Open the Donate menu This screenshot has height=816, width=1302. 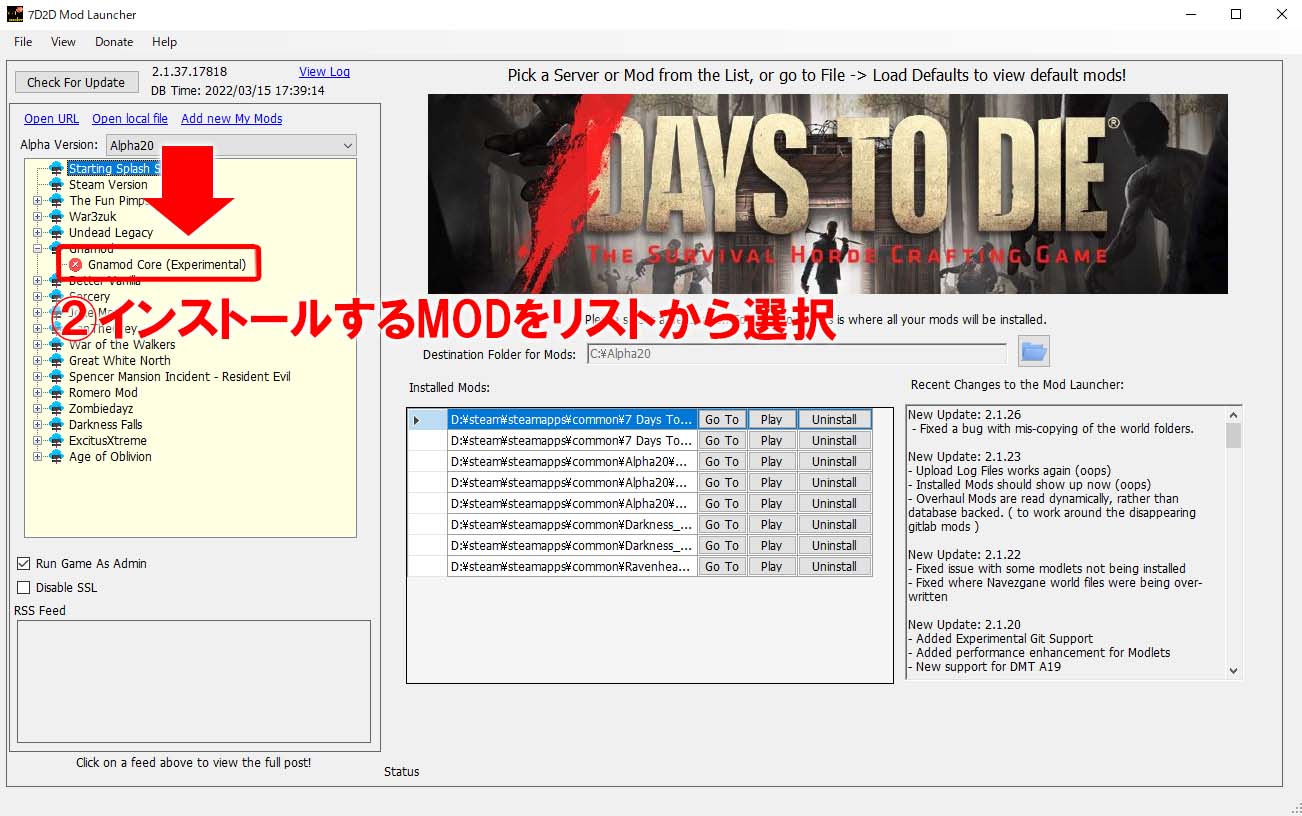pyautogui.click(x=113, y=42)
